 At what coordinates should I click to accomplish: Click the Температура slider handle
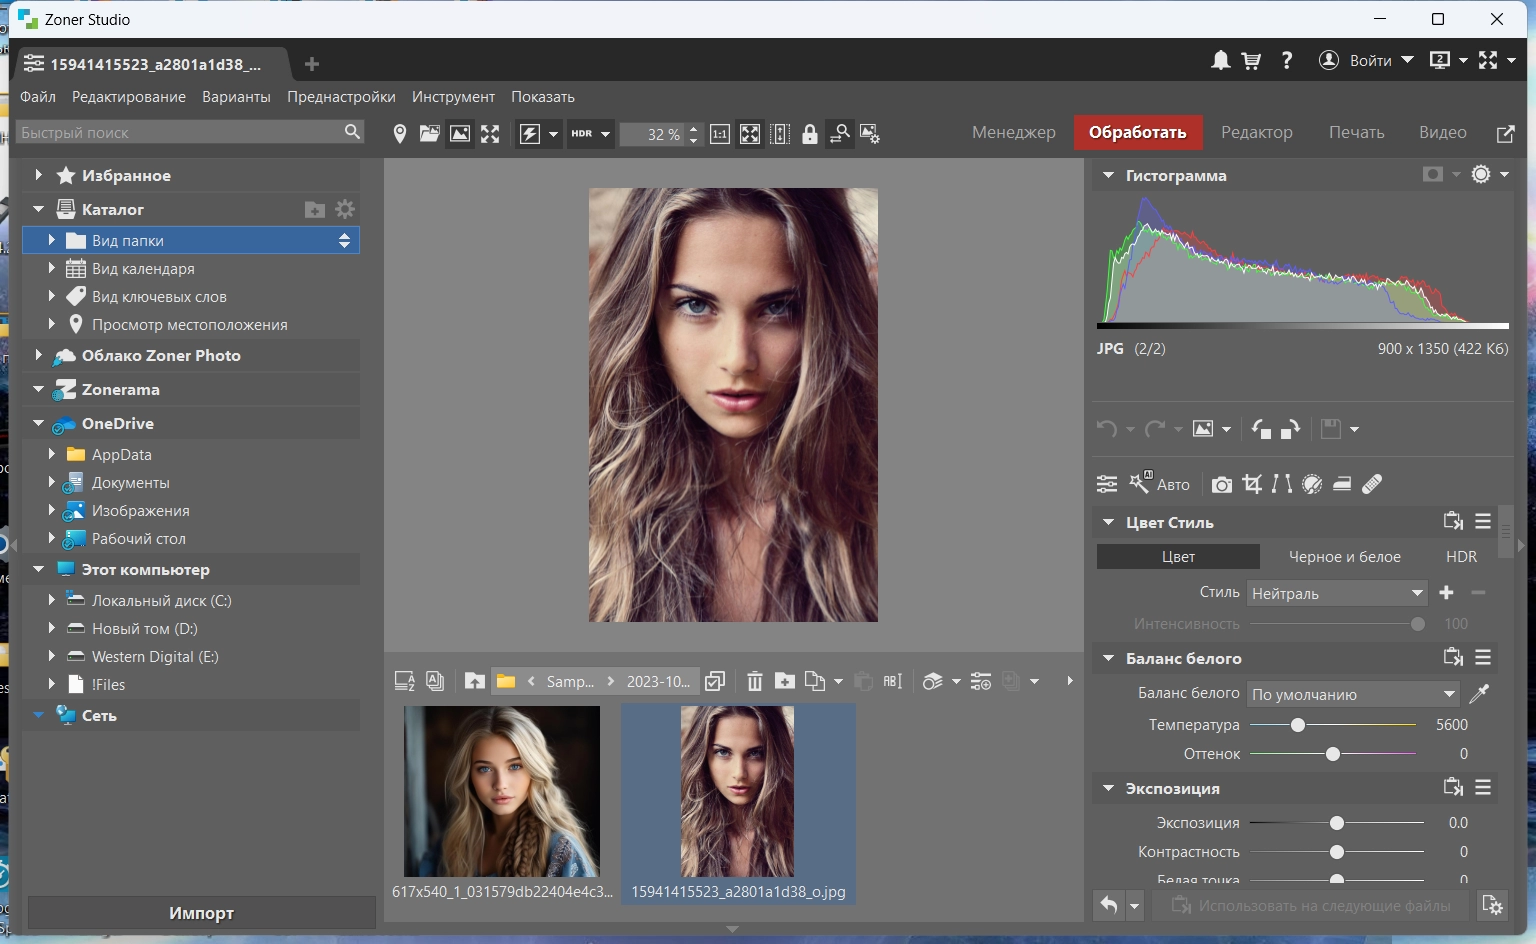pos(1297,725)
